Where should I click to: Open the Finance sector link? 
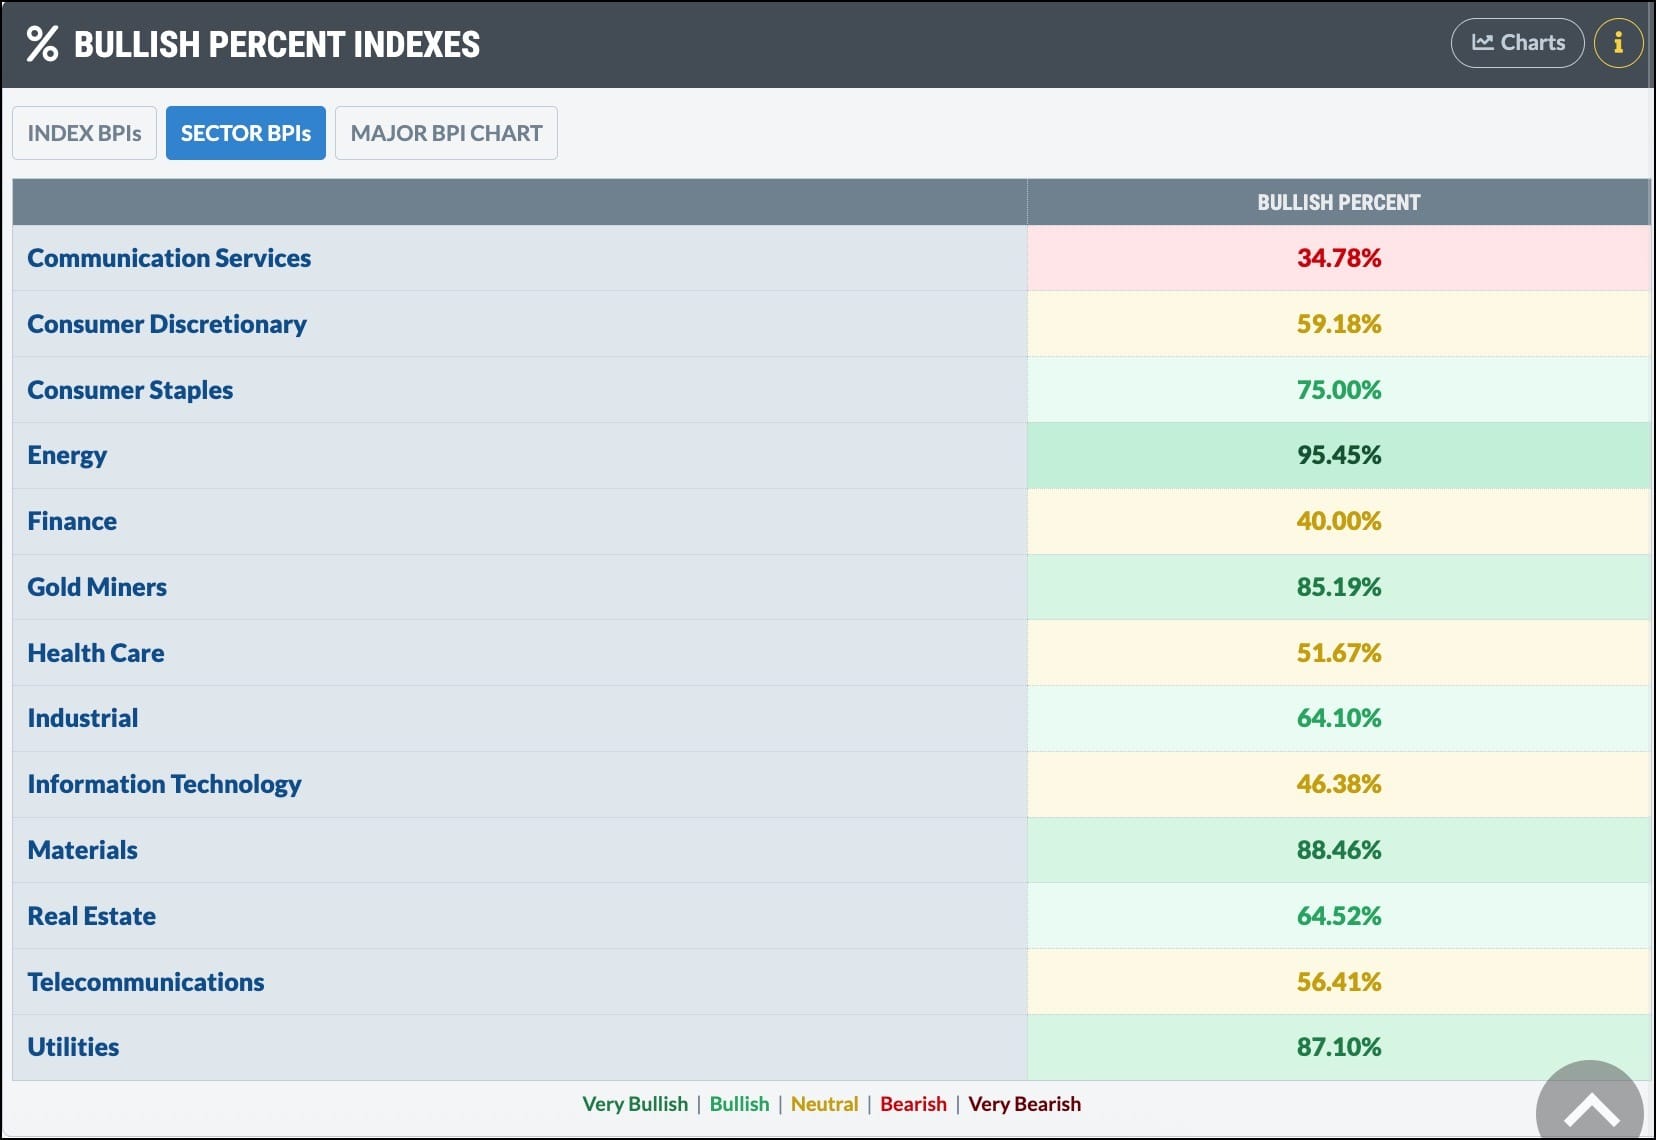72,521
